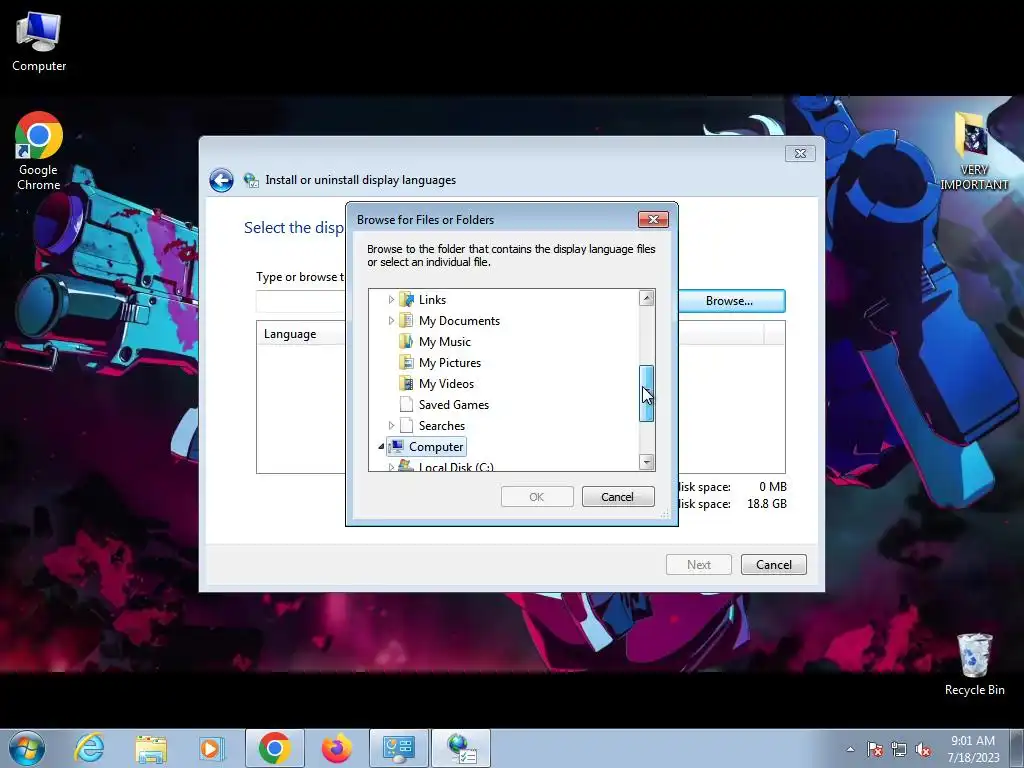Launch Internet Explorer from the taskbar
Image resolution: width=1024 pixels, height=768 pixels.
pyautogui.click(x=89, y=748)
